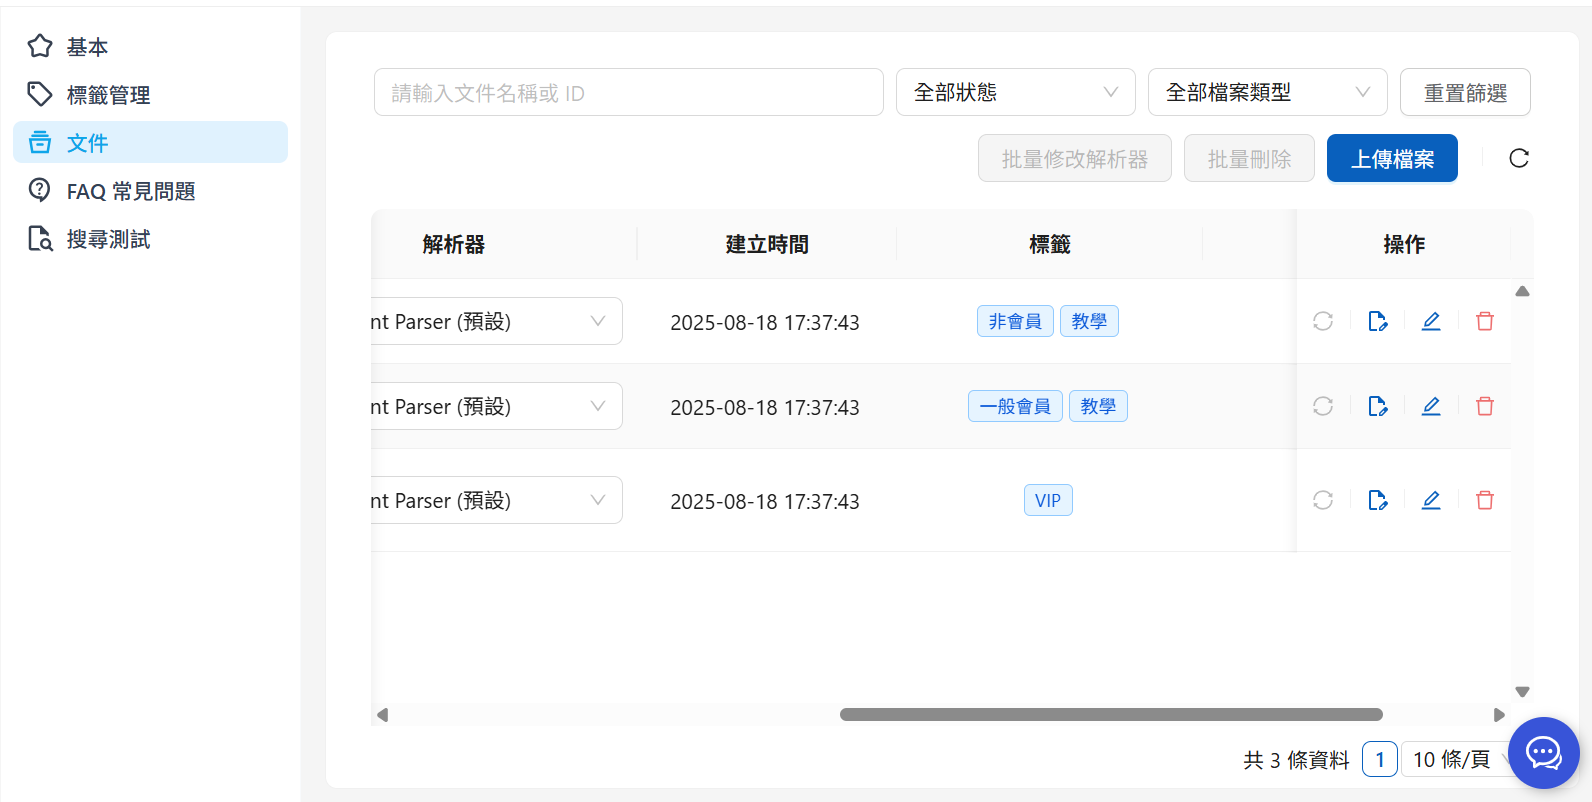Click the file edit icon in VIP row
The width and height of the screenshot is (1592, 802).
click(x=1377, y=500)
